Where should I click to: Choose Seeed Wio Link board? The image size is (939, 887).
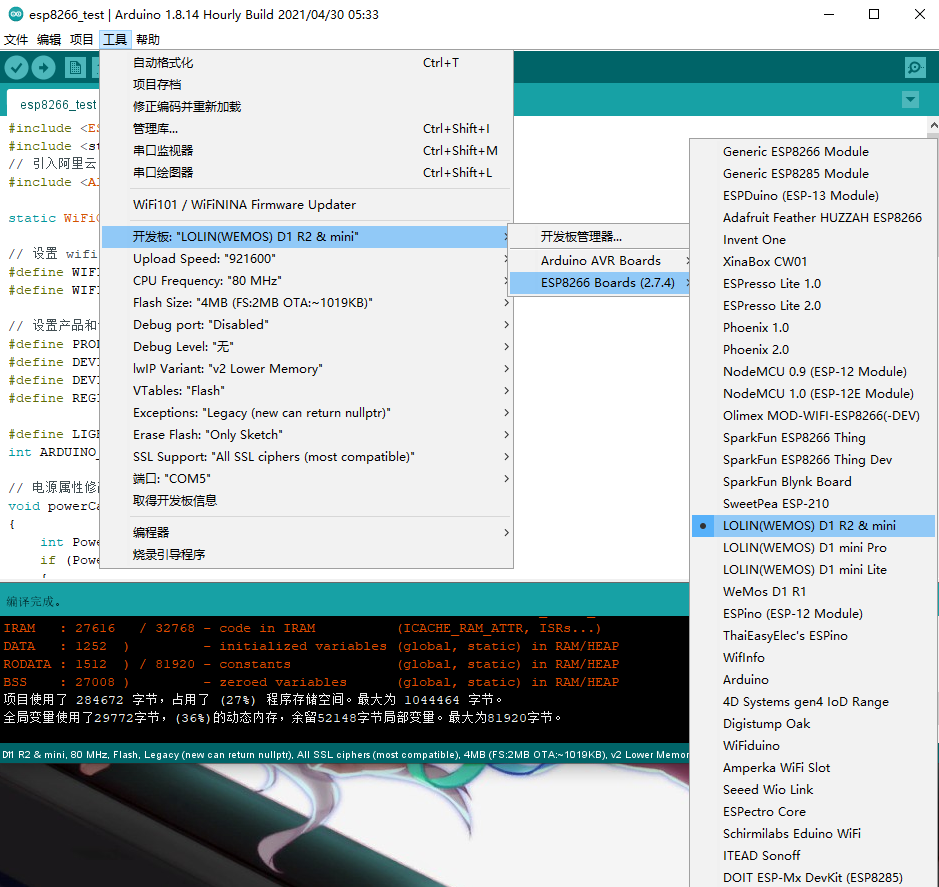(x=813, y=789)
